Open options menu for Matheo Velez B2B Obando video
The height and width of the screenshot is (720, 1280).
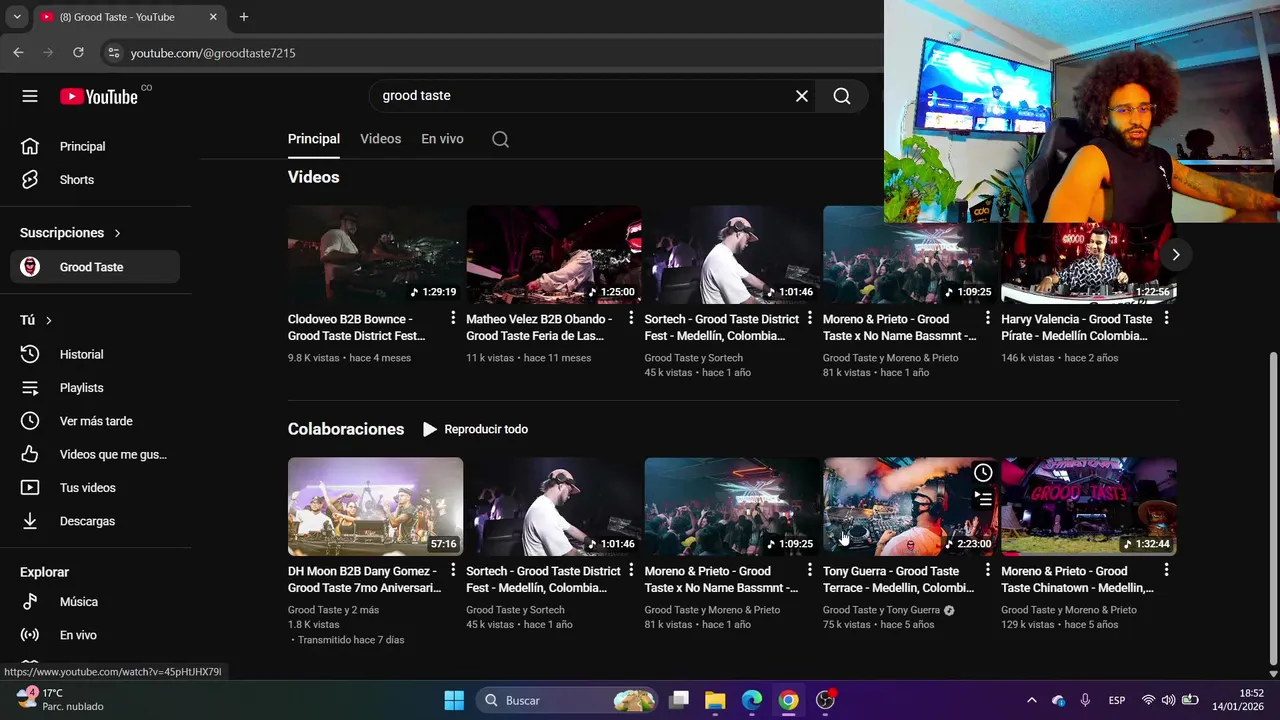[631, 318]
